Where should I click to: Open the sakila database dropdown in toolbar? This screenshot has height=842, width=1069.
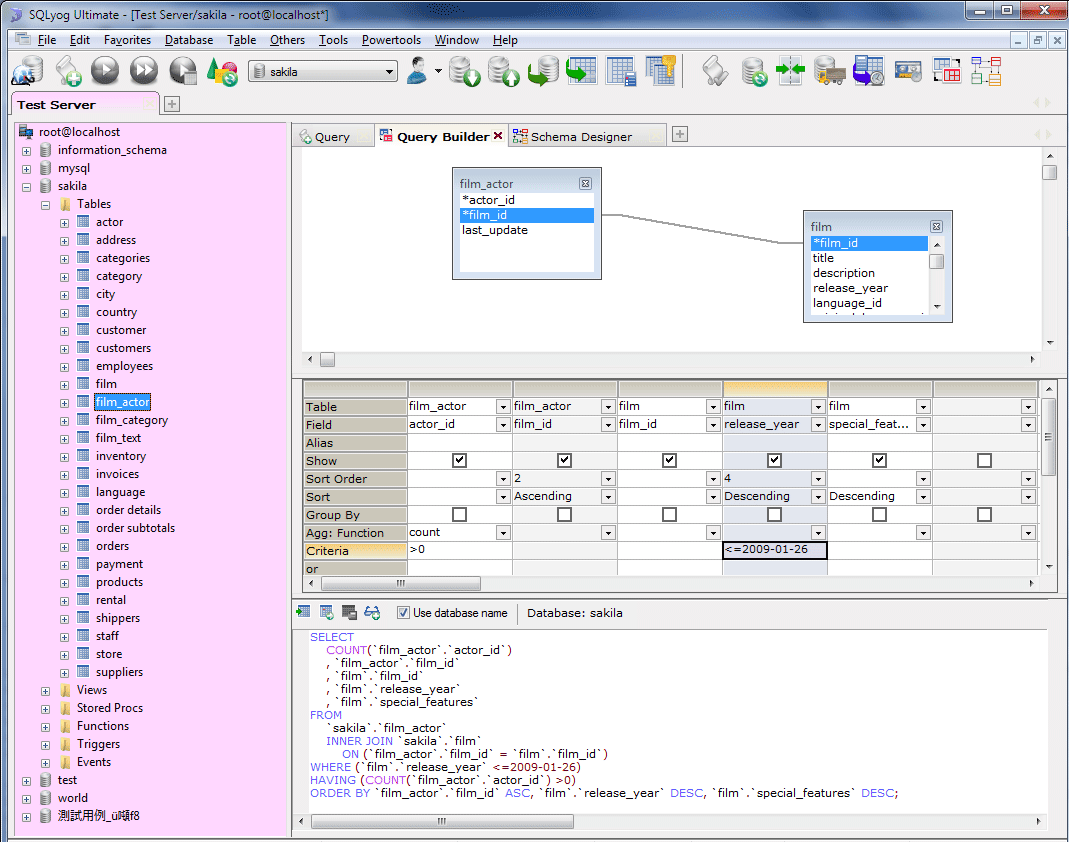click(x=390, y=72)
